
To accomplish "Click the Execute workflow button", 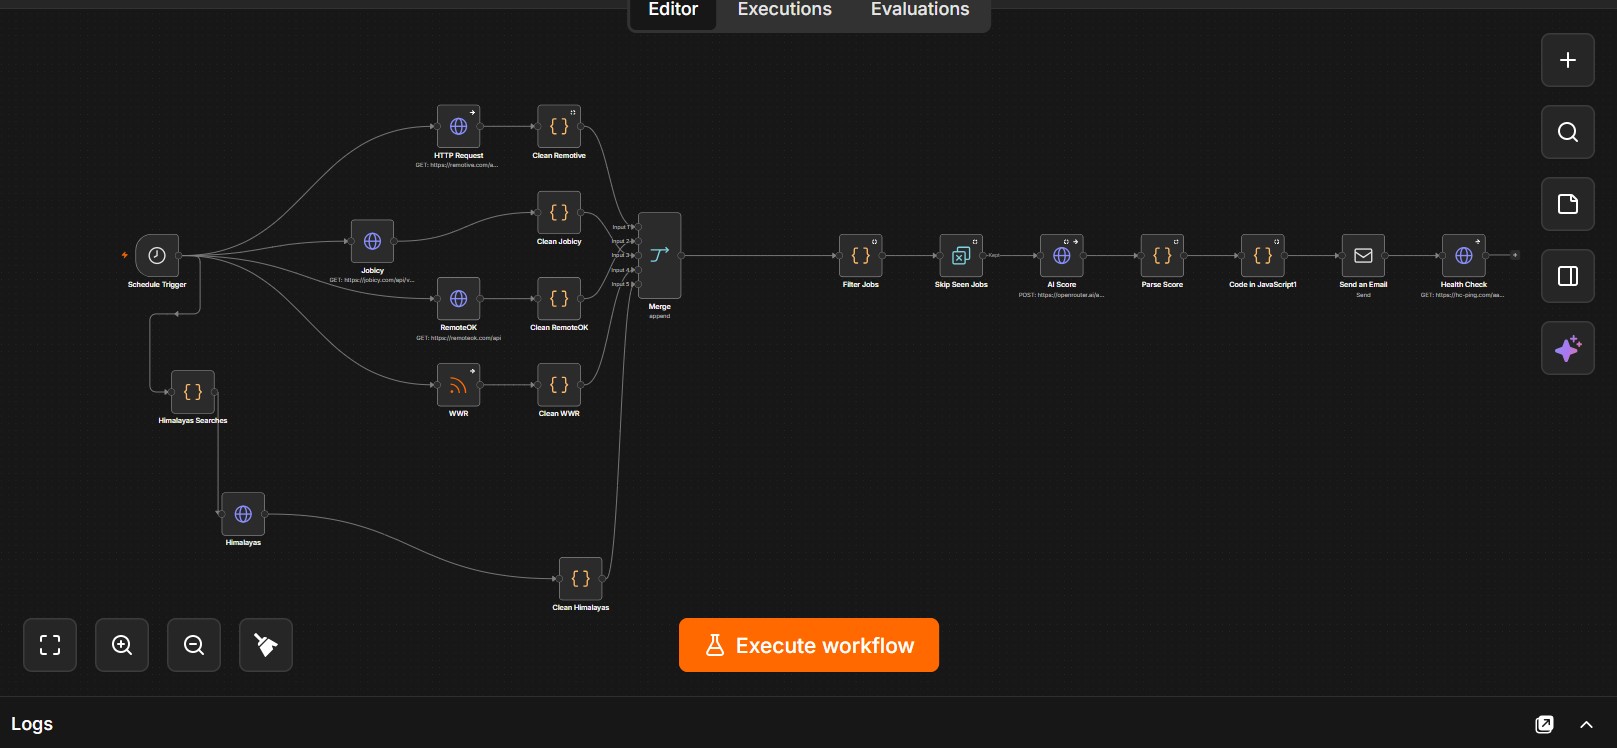I will point(809,645).
